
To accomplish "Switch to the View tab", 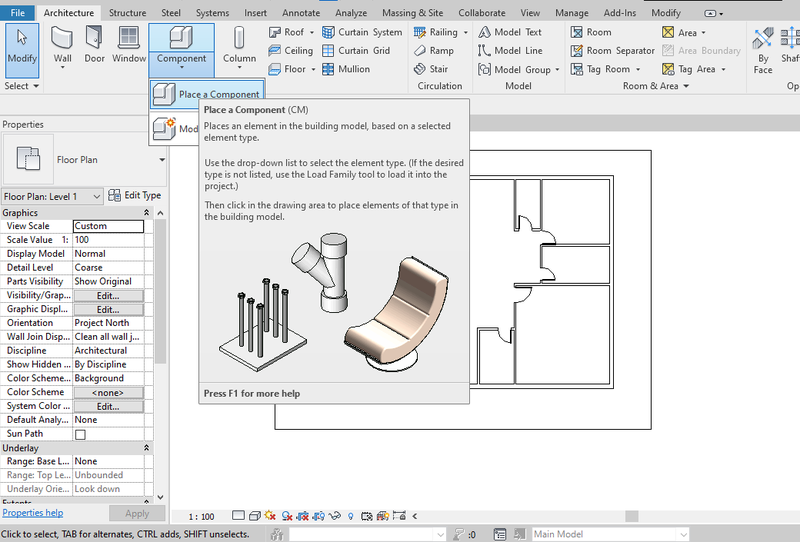I will click(x=530, y=13).
